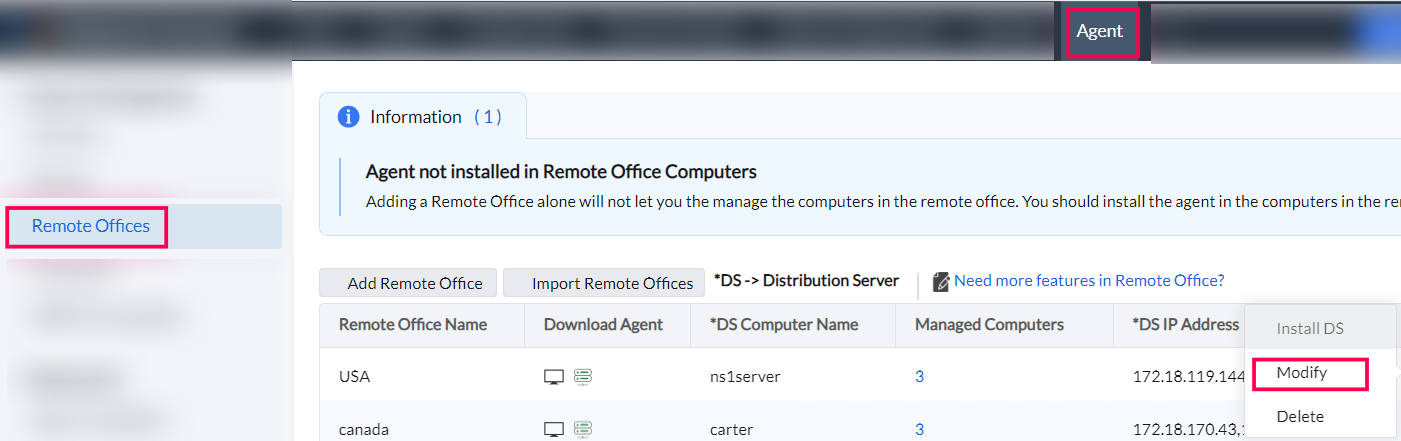Click the DS Computer Name column header
Viewport: 1401px width, 441px height.
784,324
